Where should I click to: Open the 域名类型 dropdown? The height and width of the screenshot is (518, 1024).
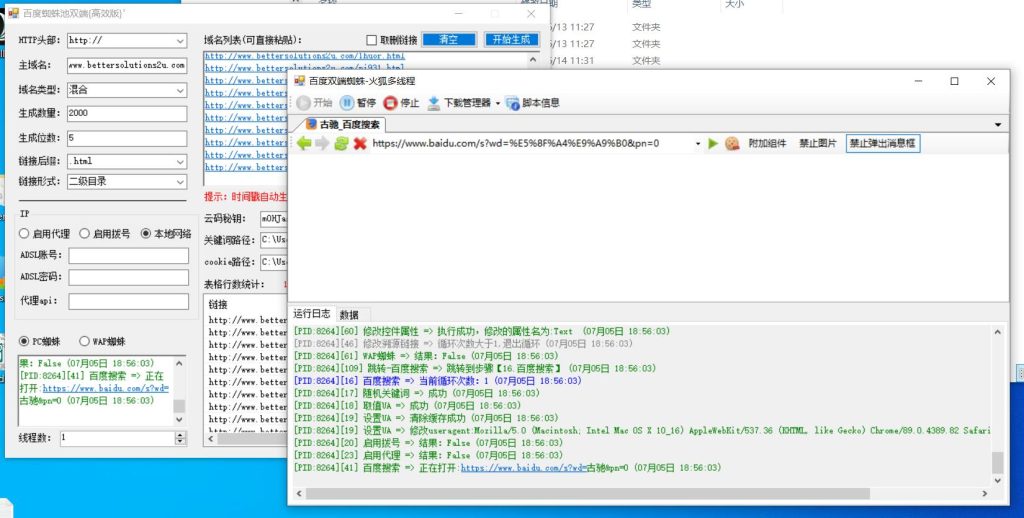click(x=180, y=90)
